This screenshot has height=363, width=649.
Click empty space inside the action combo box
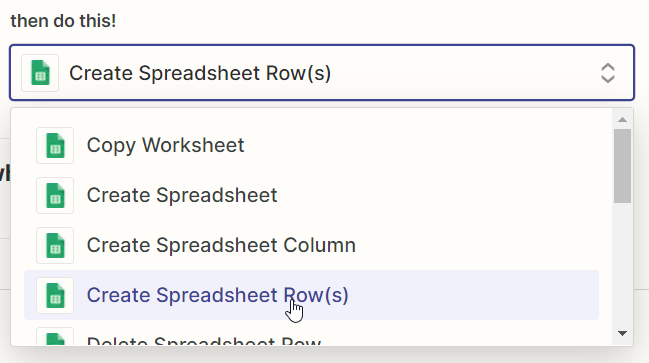[464, 73]
